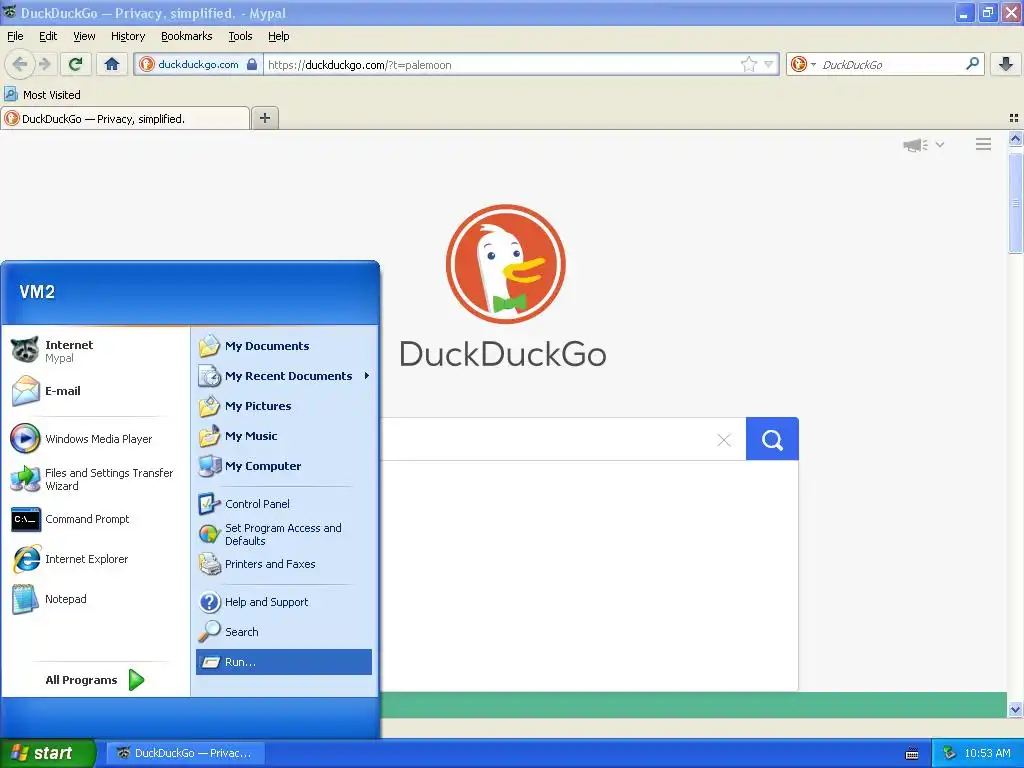Open the Tools menu
The width and height of the screenshot is (1024, 768).
pos(240,36)
